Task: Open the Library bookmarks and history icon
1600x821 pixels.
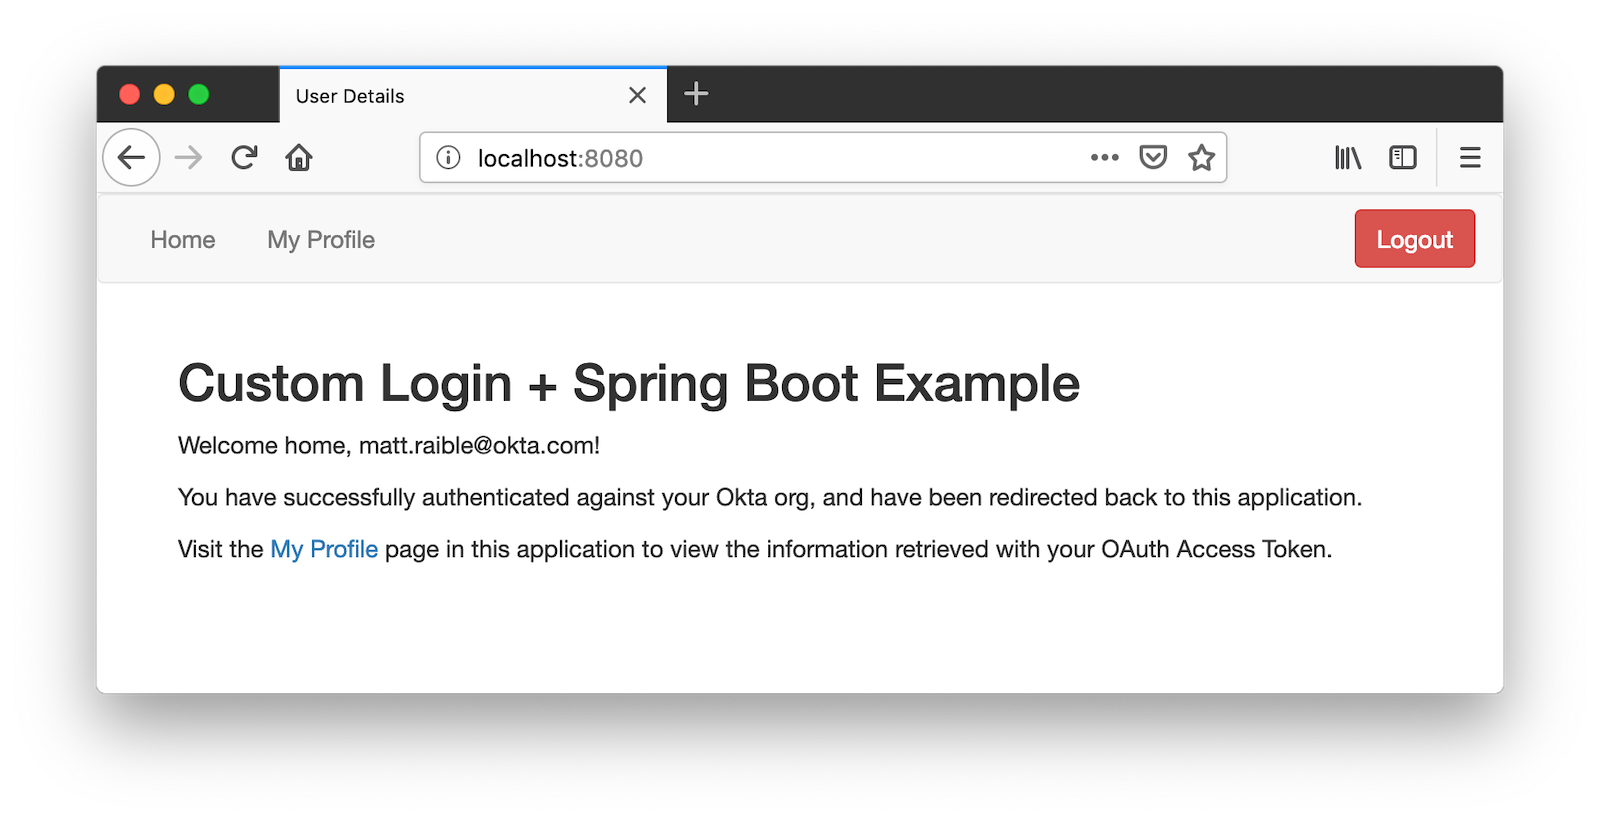Action: [x=1347, y=158]
